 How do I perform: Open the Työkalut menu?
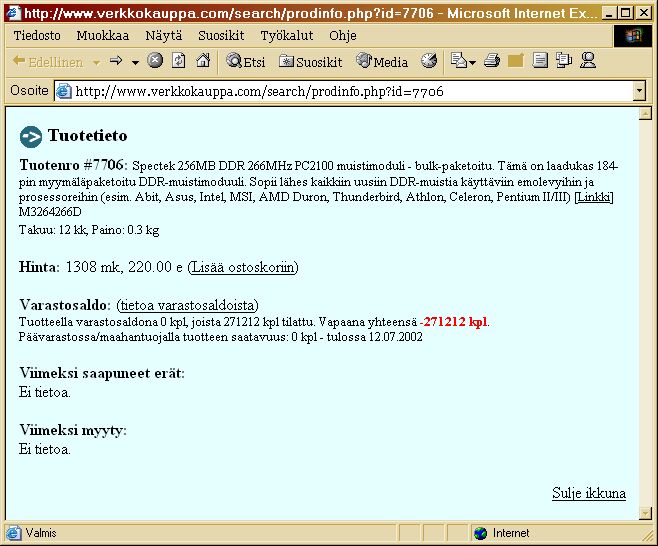(287, 35)
